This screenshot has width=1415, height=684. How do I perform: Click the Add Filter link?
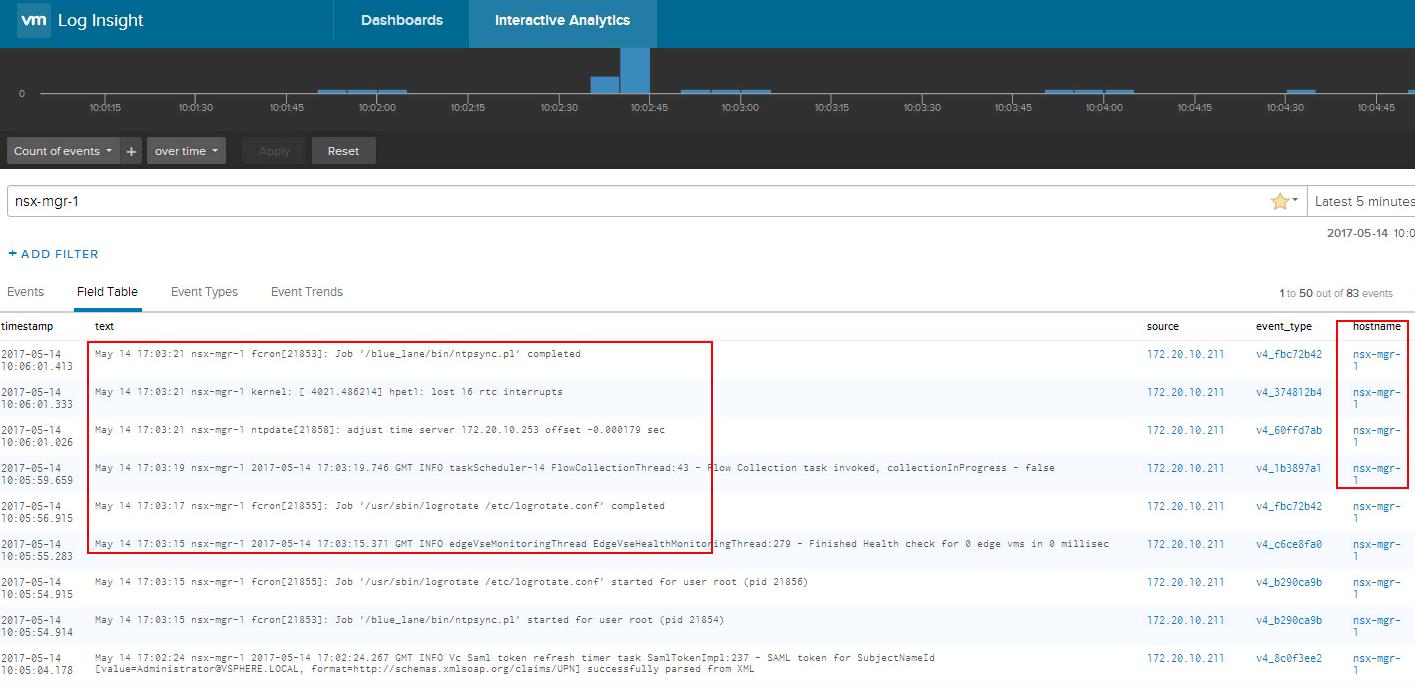54,254
